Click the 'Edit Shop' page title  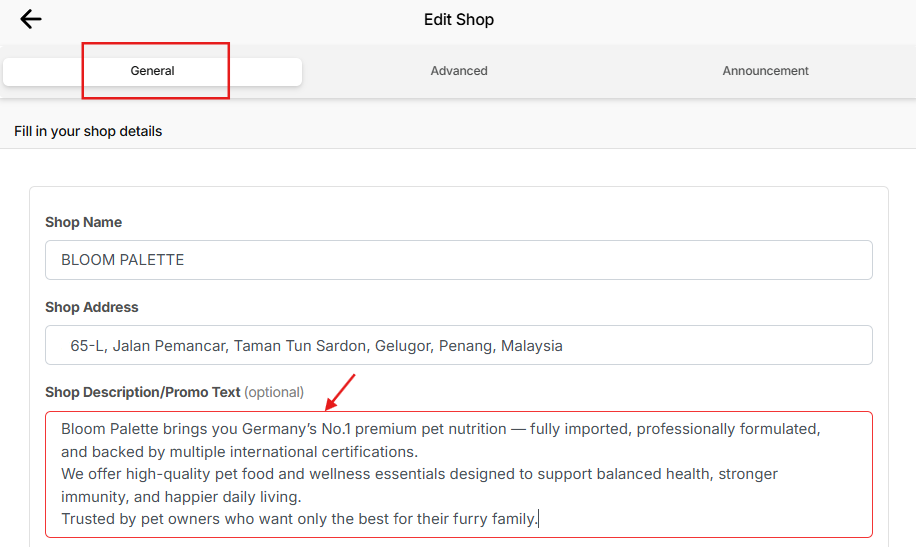(458, 19)
